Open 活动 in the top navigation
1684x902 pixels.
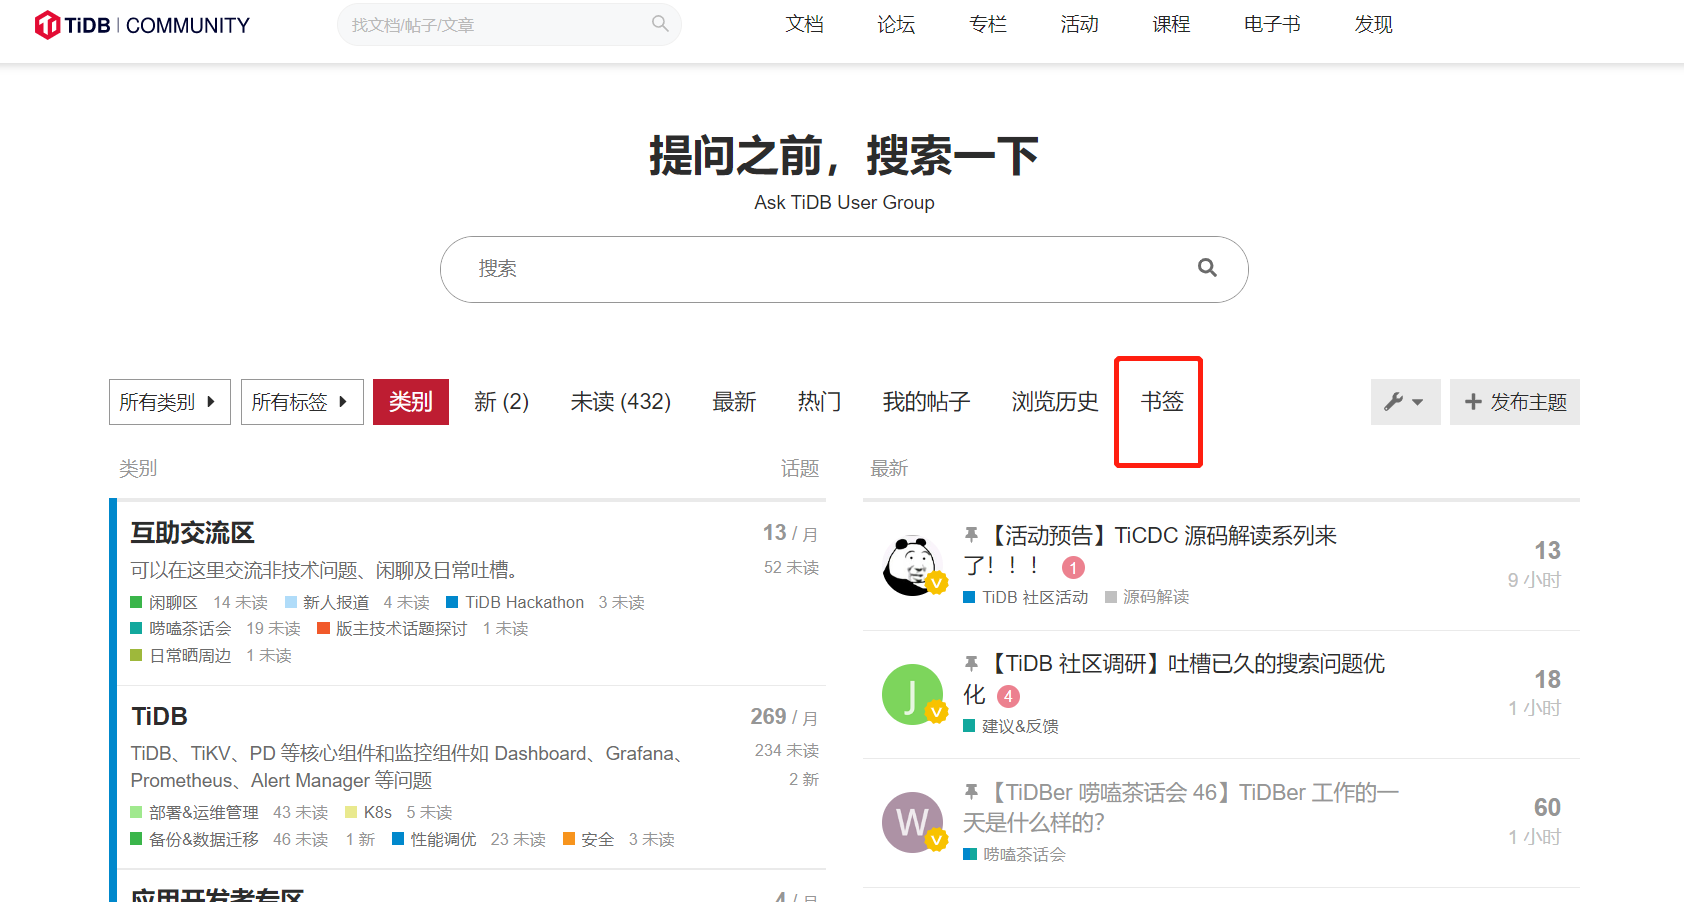1080,25
